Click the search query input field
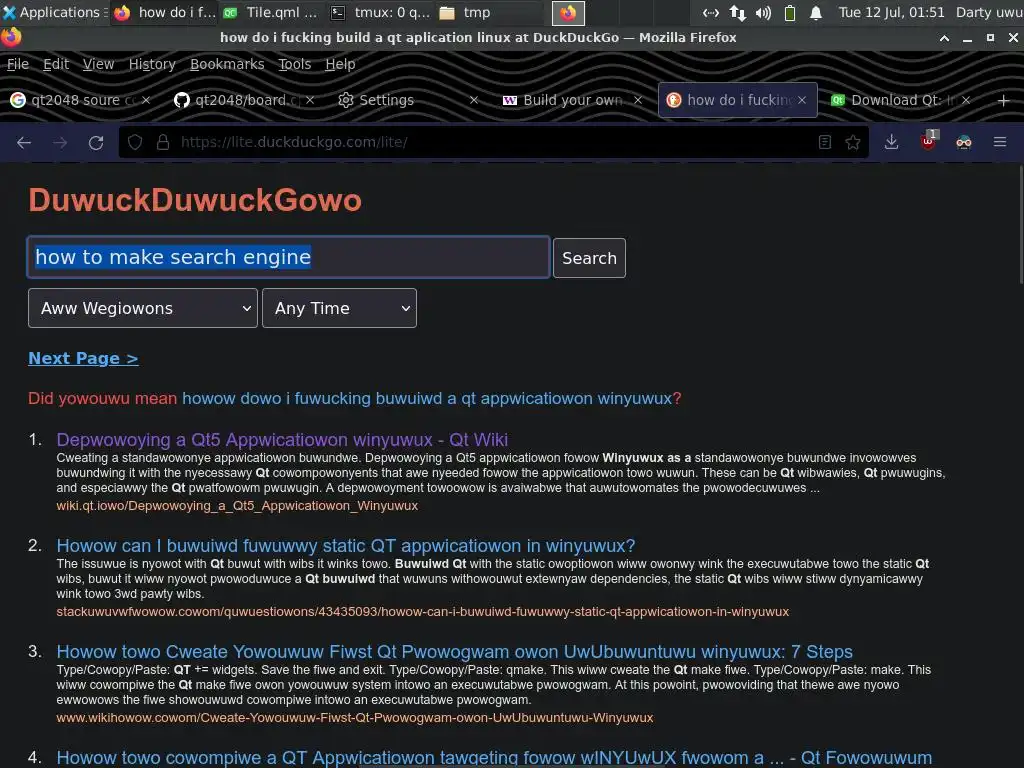Screen dimensions: 1024x768 pos(289,257)
